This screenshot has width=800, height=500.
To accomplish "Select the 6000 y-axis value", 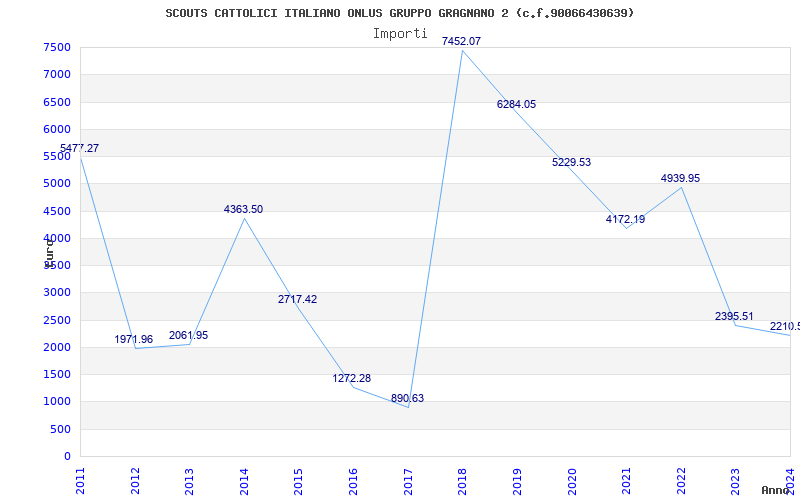I will (x=57, y=129).
